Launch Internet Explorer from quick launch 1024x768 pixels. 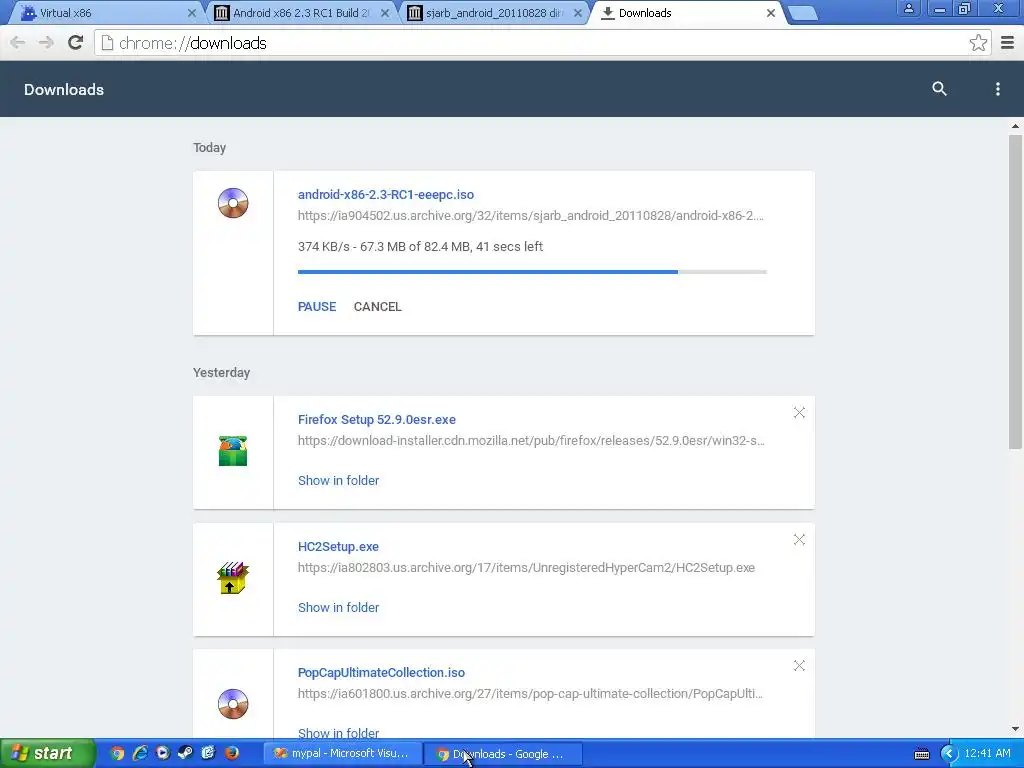click(140, 754)
